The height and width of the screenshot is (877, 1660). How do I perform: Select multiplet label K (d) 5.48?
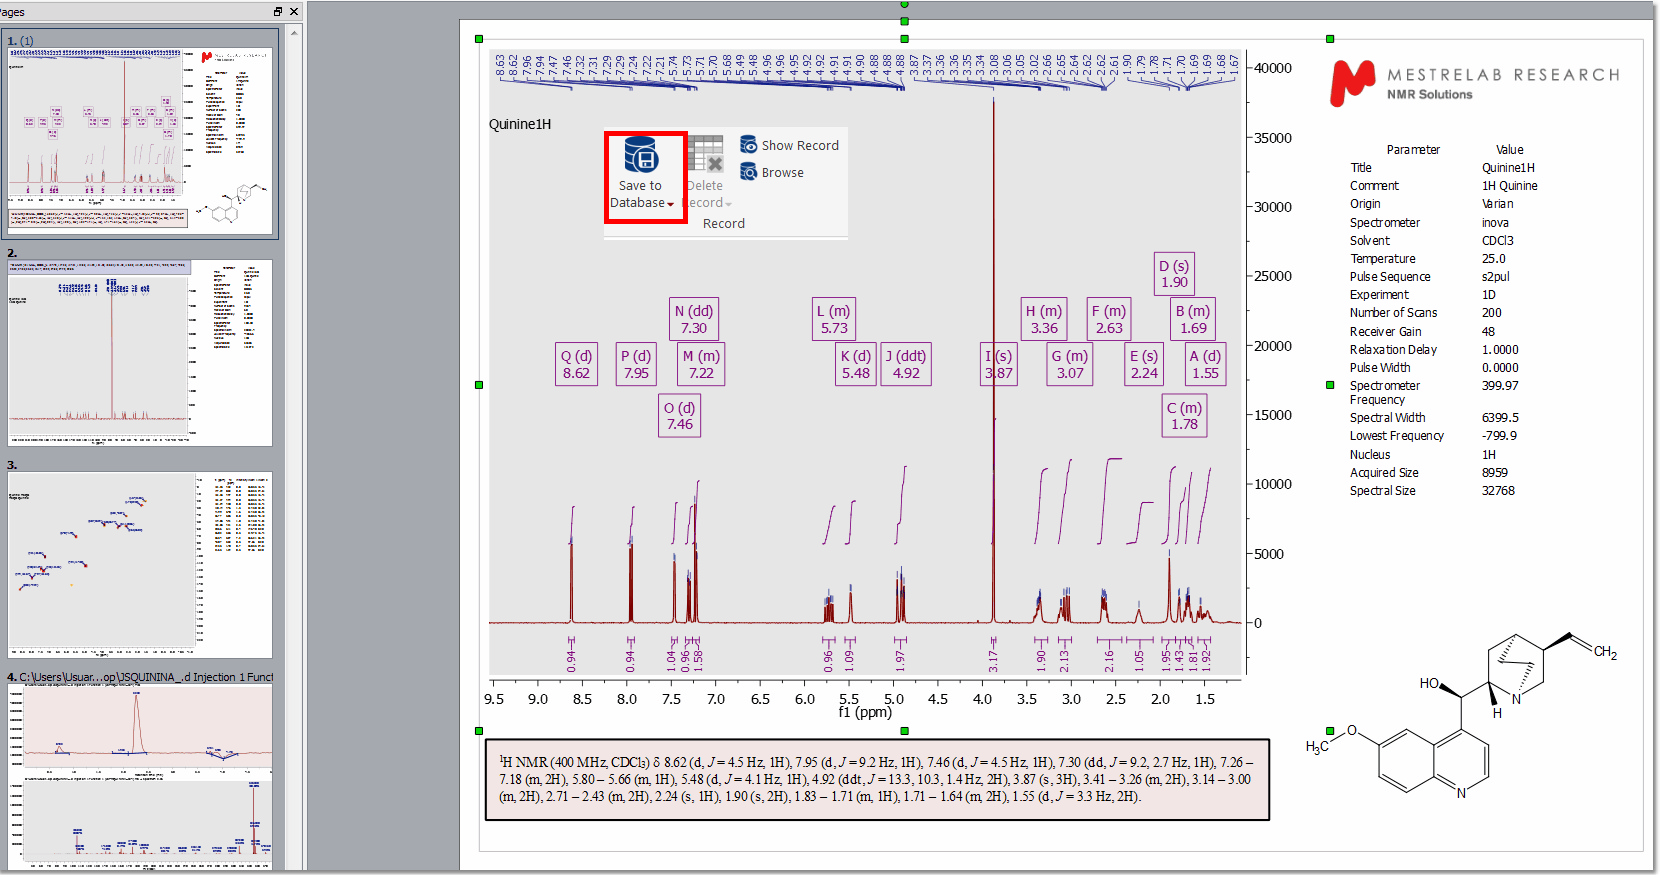[856, 364]
